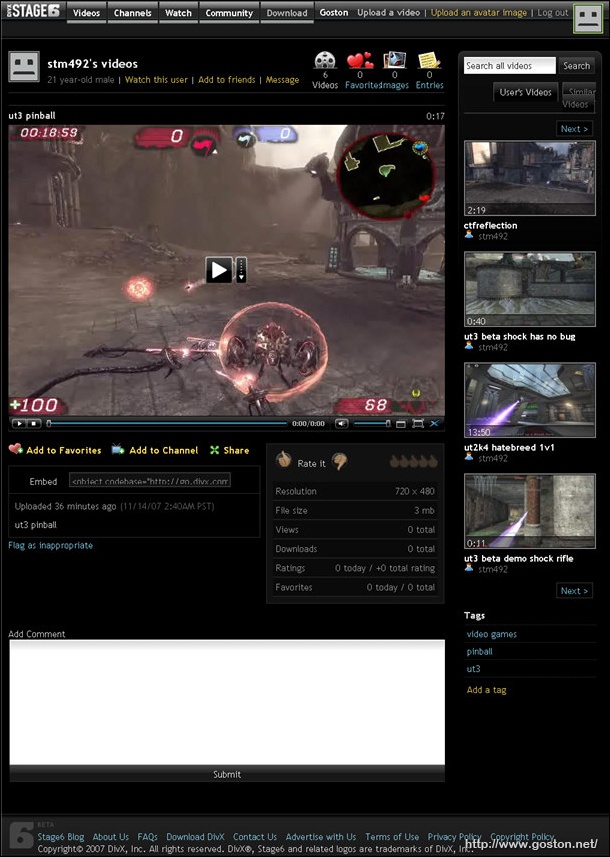This screenshot has width=610, height=857.
Task: Open the Entries notepad icon
Action: point(429,60)
